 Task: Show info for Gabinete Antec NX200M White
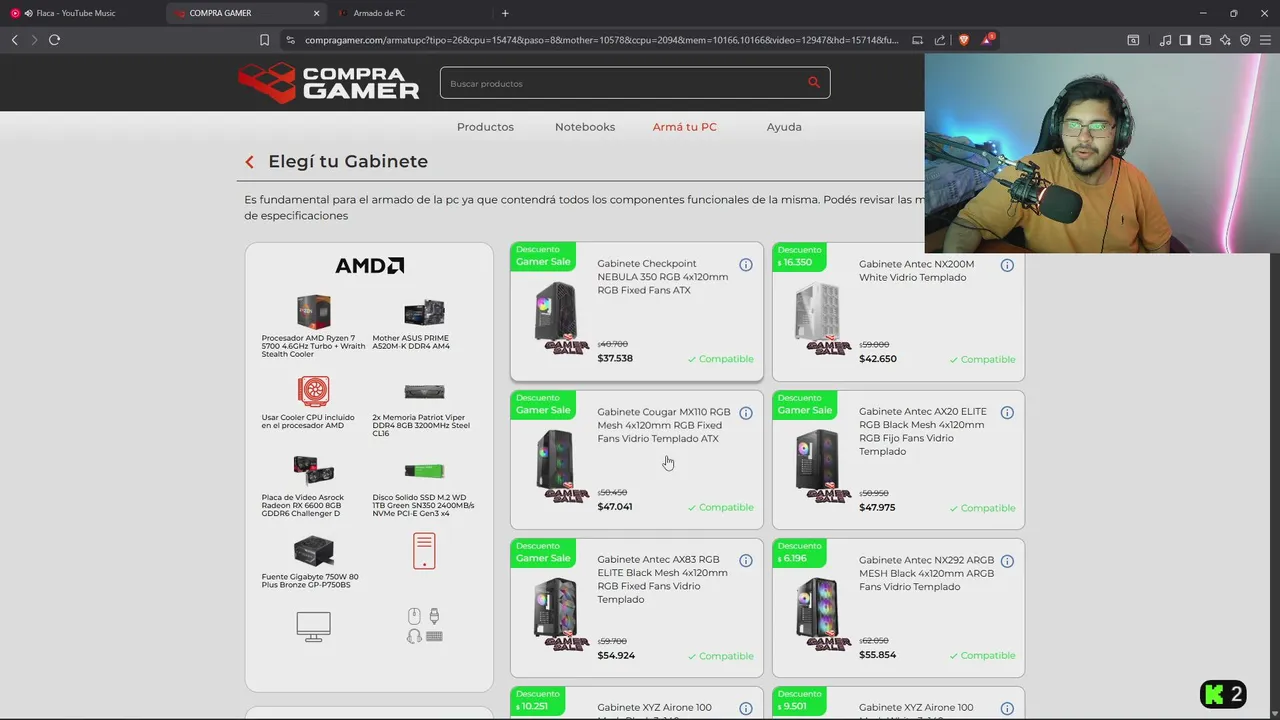tap(1007, 265)
